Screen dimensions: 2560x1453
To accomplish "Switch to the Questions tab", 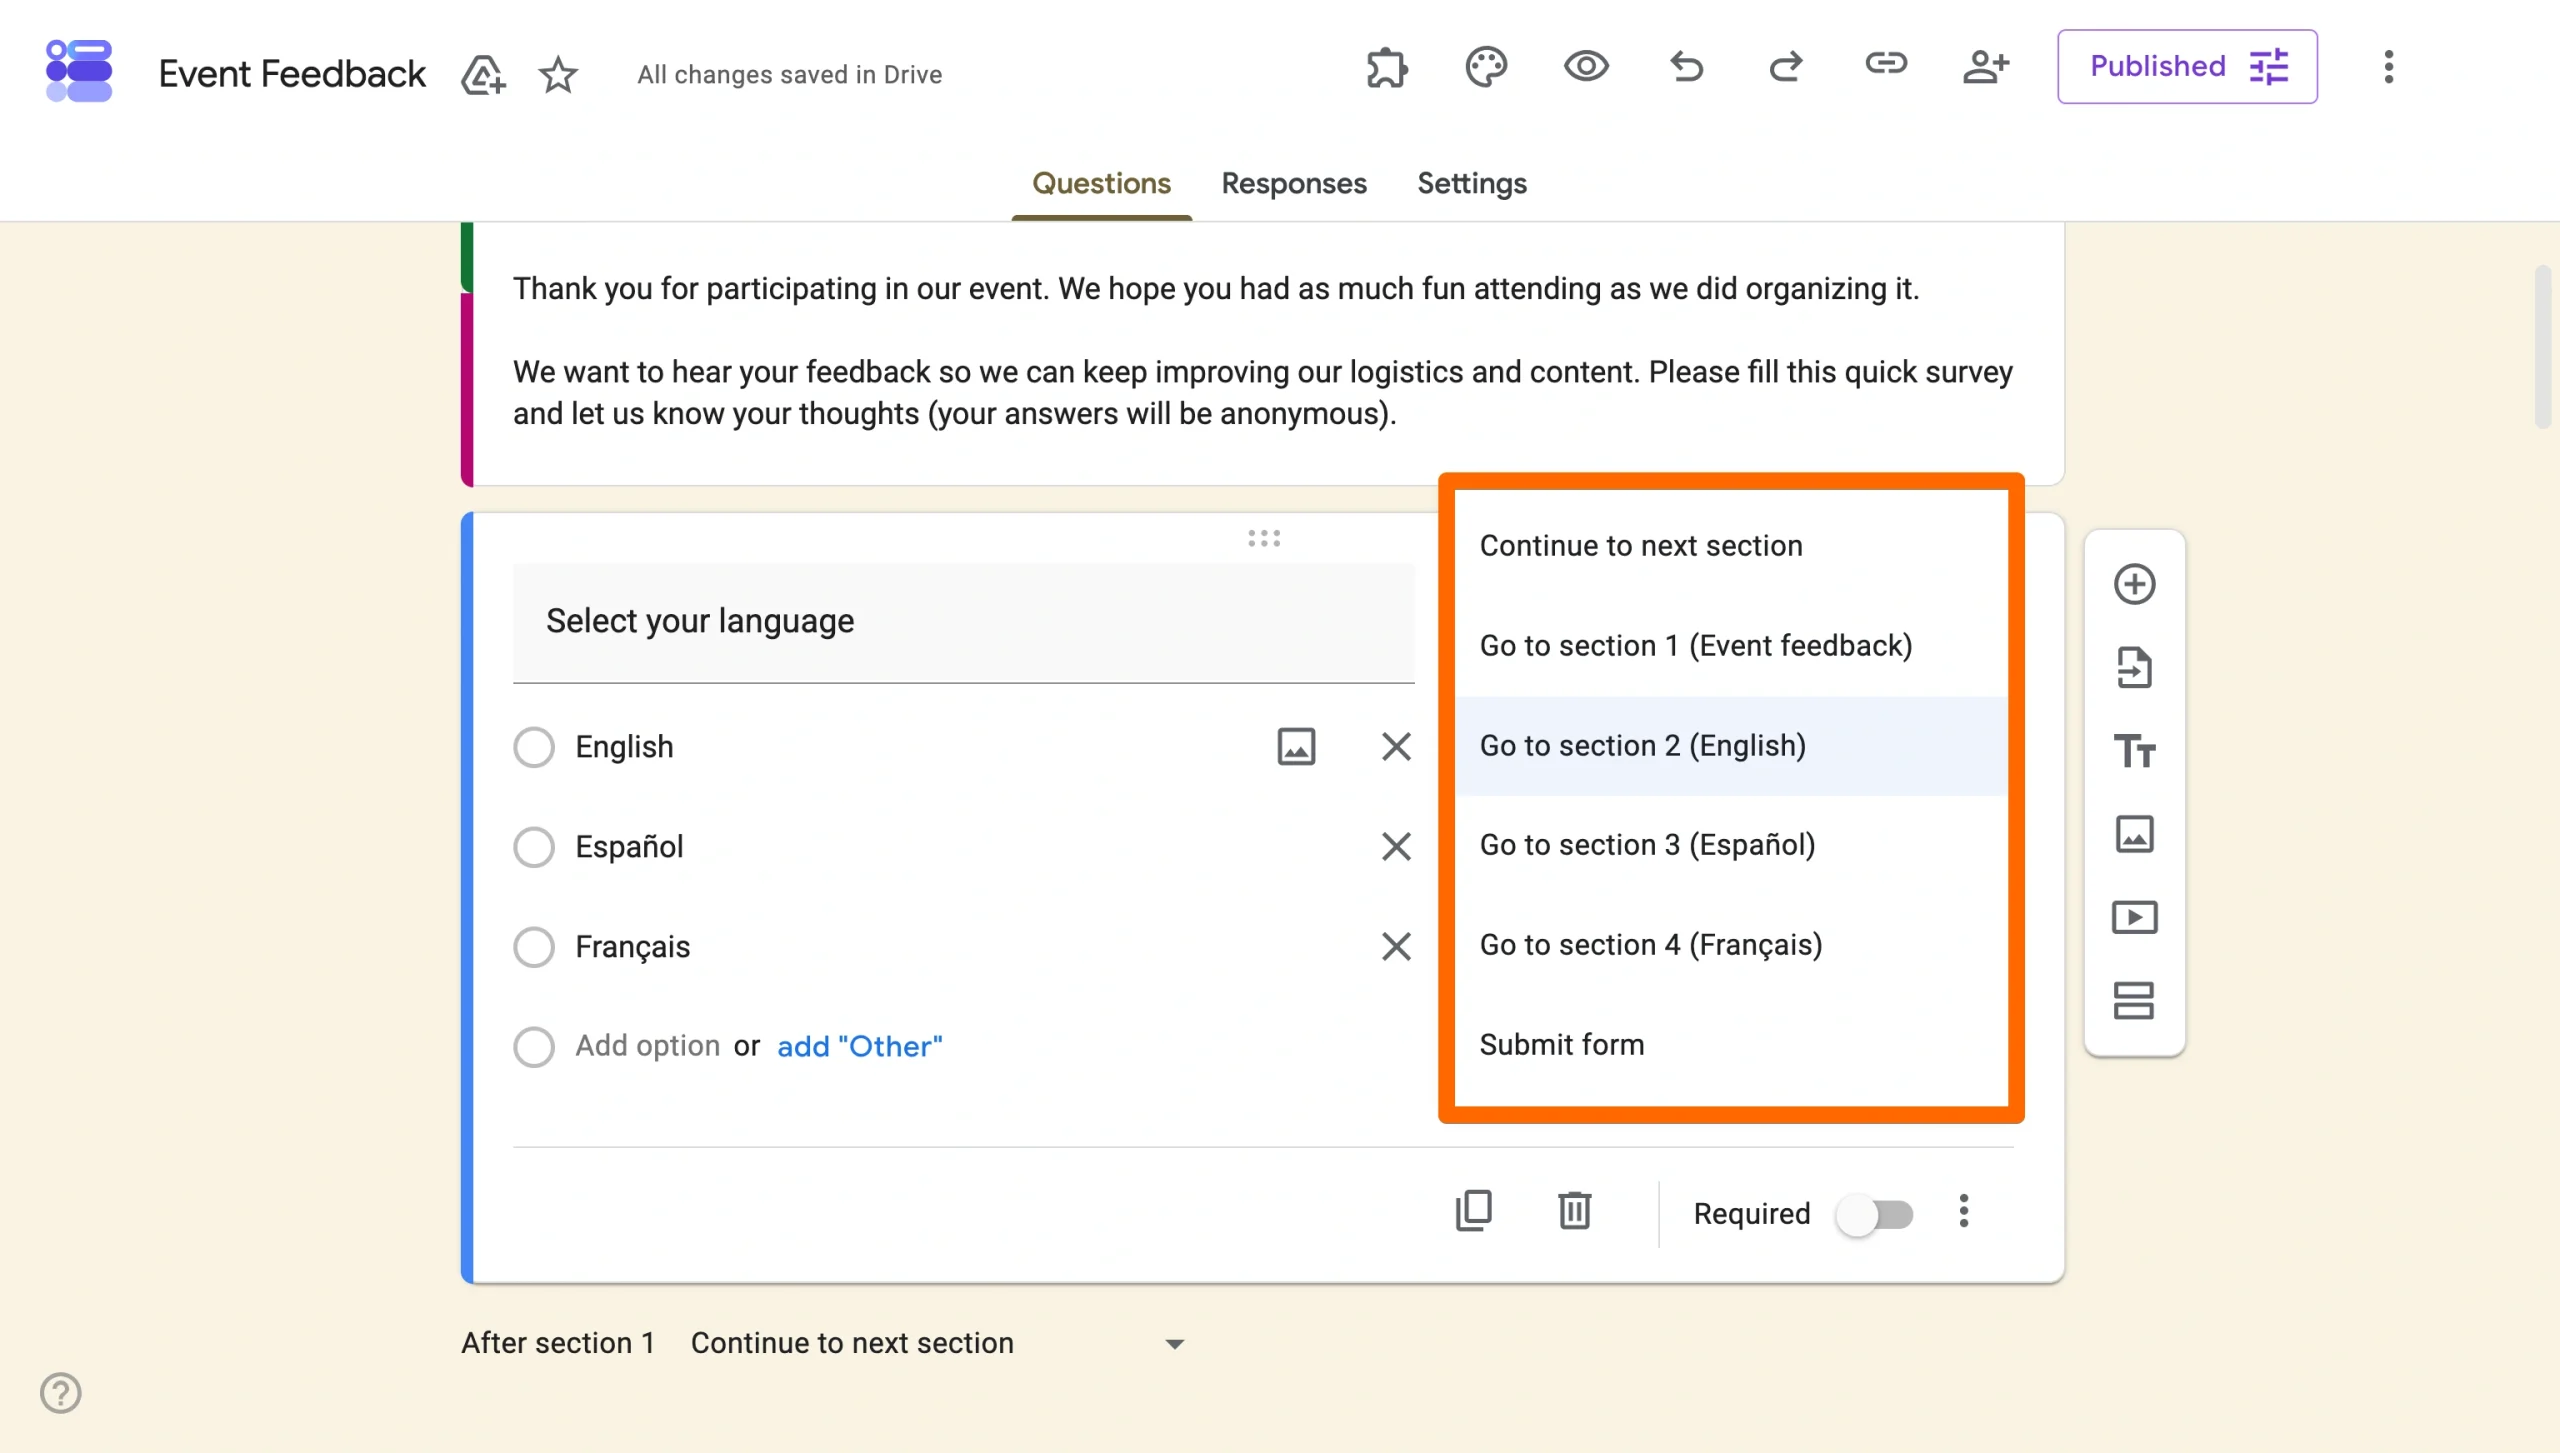I will point(1101,184).
